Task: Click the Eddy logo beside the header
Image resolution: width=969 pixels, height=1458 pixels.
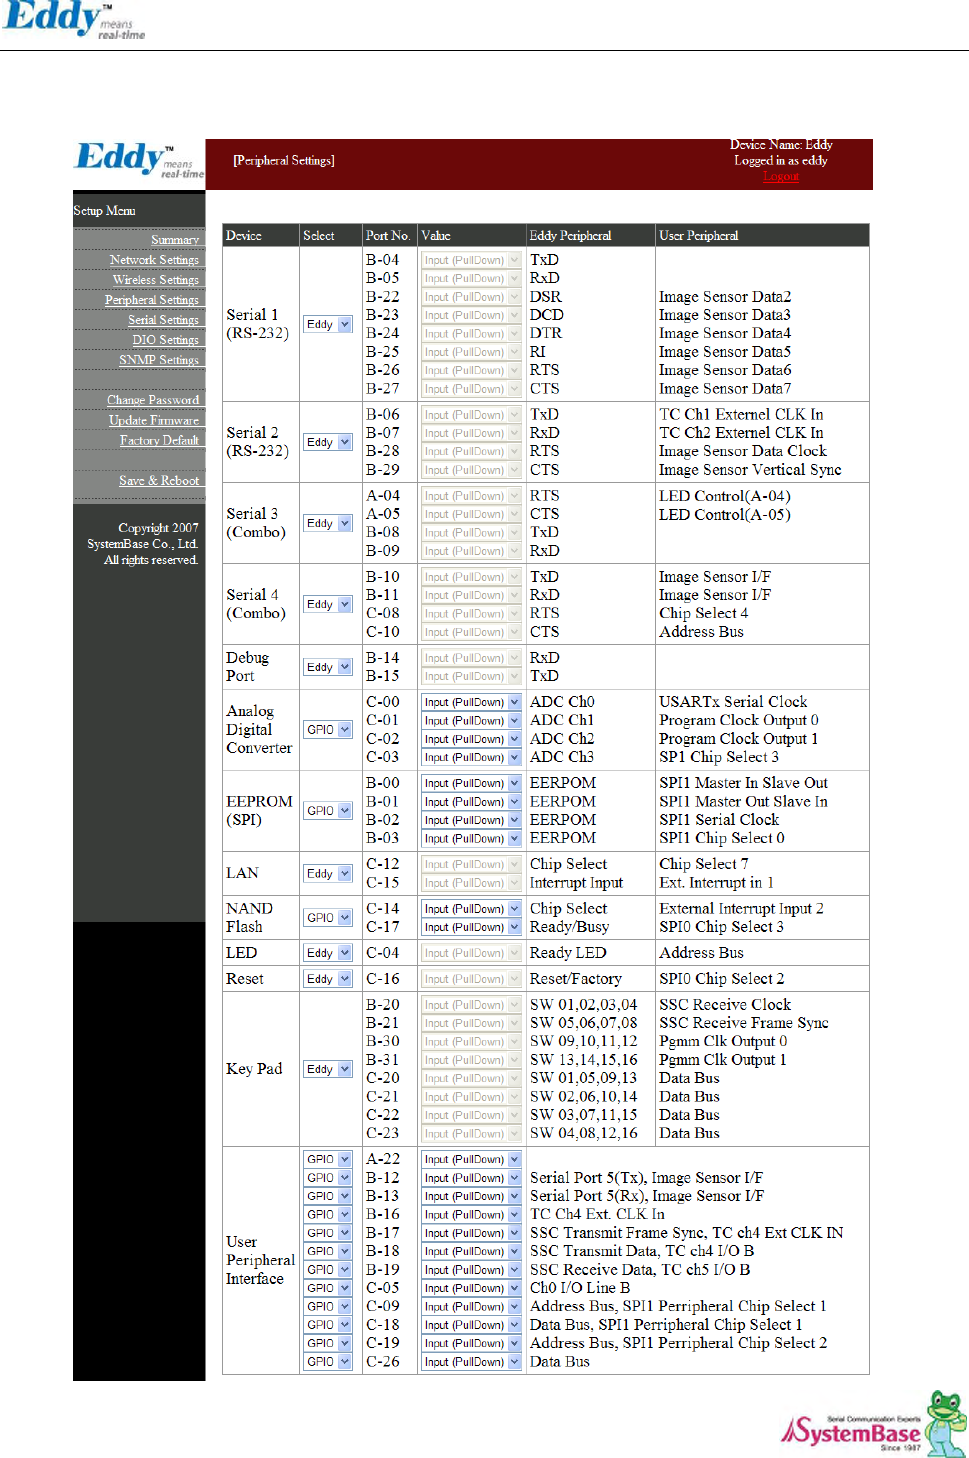Action: (x=139, y=160)
